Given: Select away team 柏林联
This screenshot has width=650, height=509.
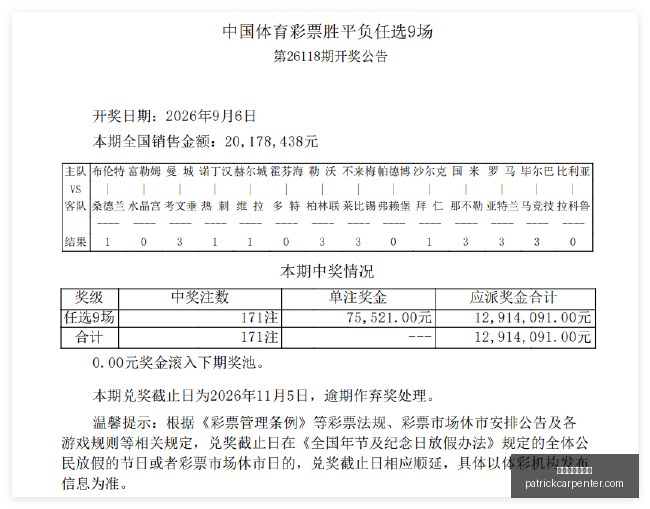Looking at the screenshot, I should click(x=322, y=206).
